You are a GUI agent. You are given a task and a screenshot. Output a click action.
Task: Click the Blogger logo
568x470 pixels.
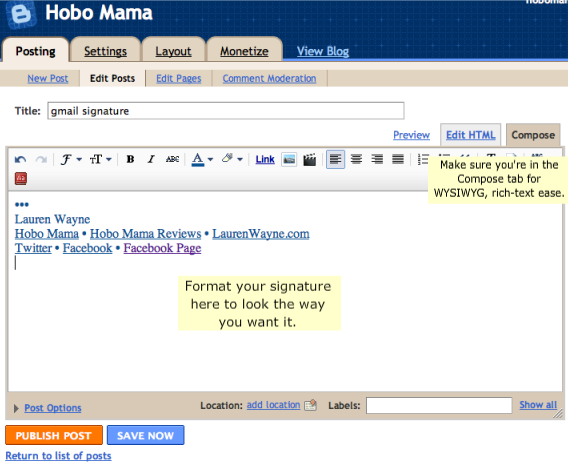(x=21, y=14)
